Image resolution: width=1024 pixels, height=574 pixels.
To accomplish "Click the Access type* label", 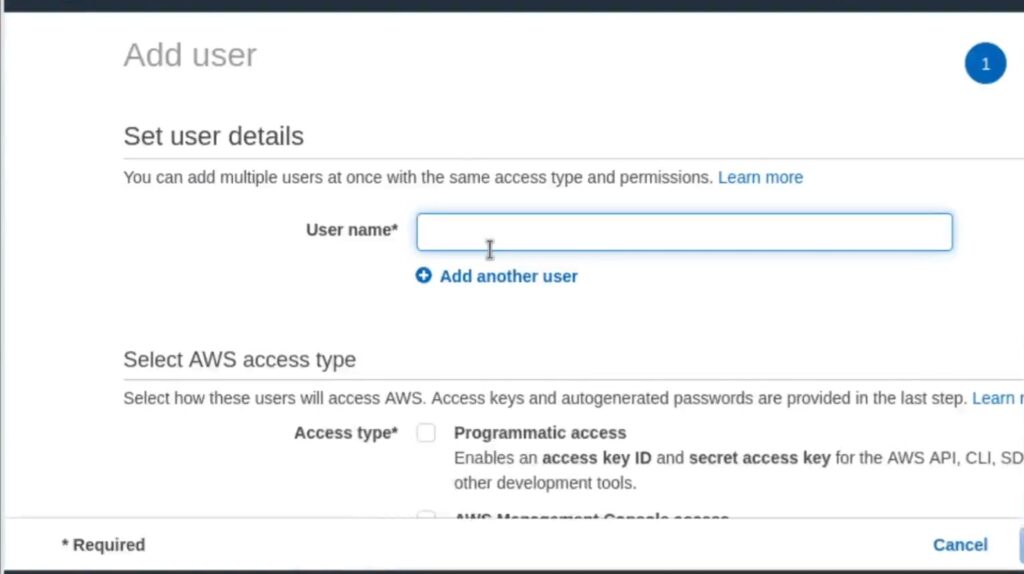I will pos(345,433).
